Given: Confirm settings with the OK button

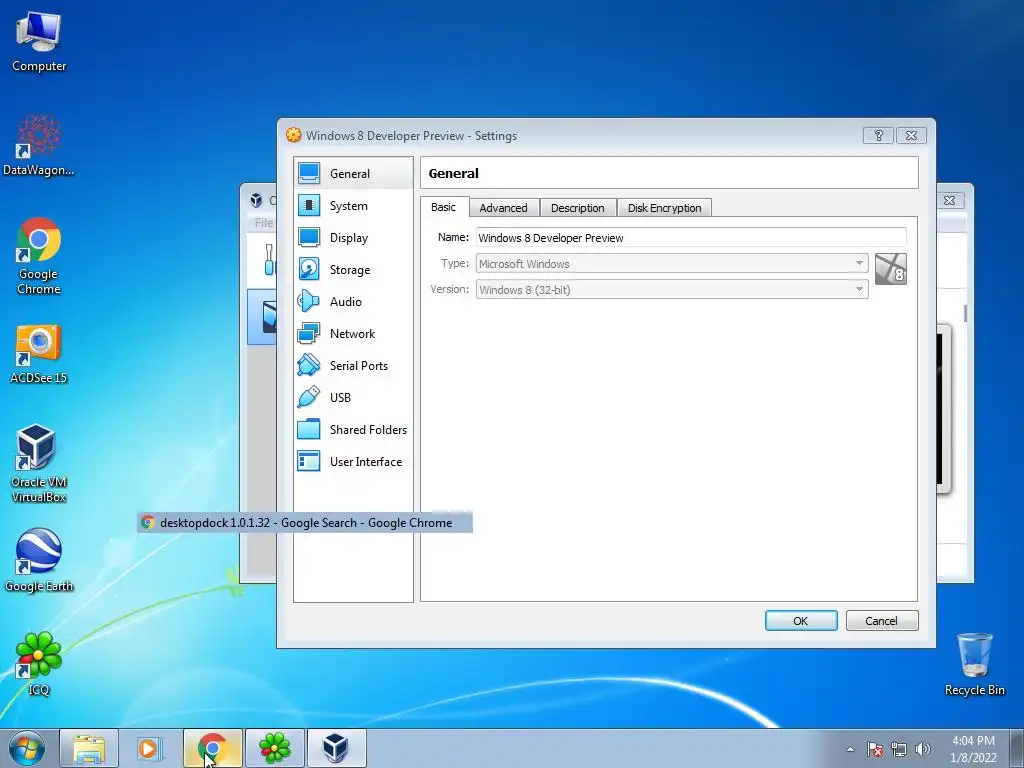Looking at the screenshot, I should click(x=801, y=620).
